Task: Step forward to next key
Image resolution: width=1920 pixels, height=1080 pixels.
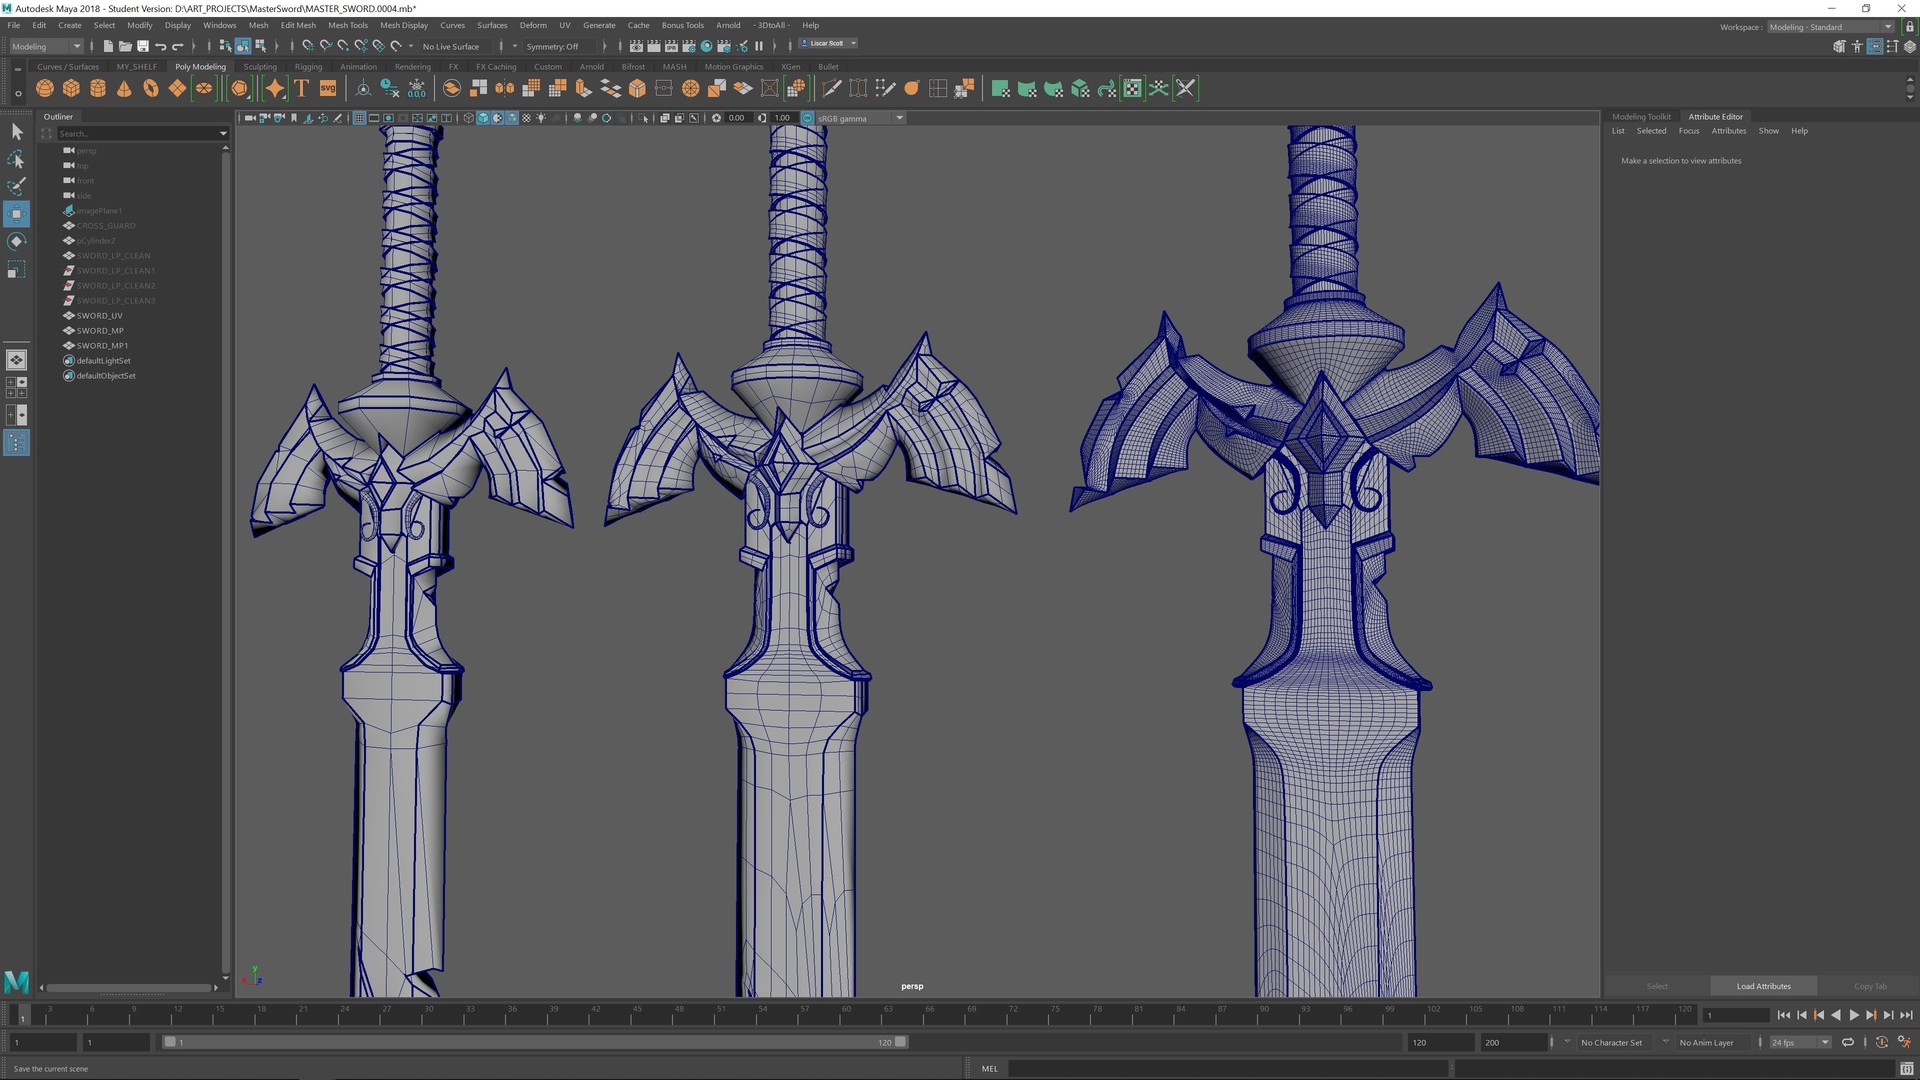Action: (x=1871, y=1015)
